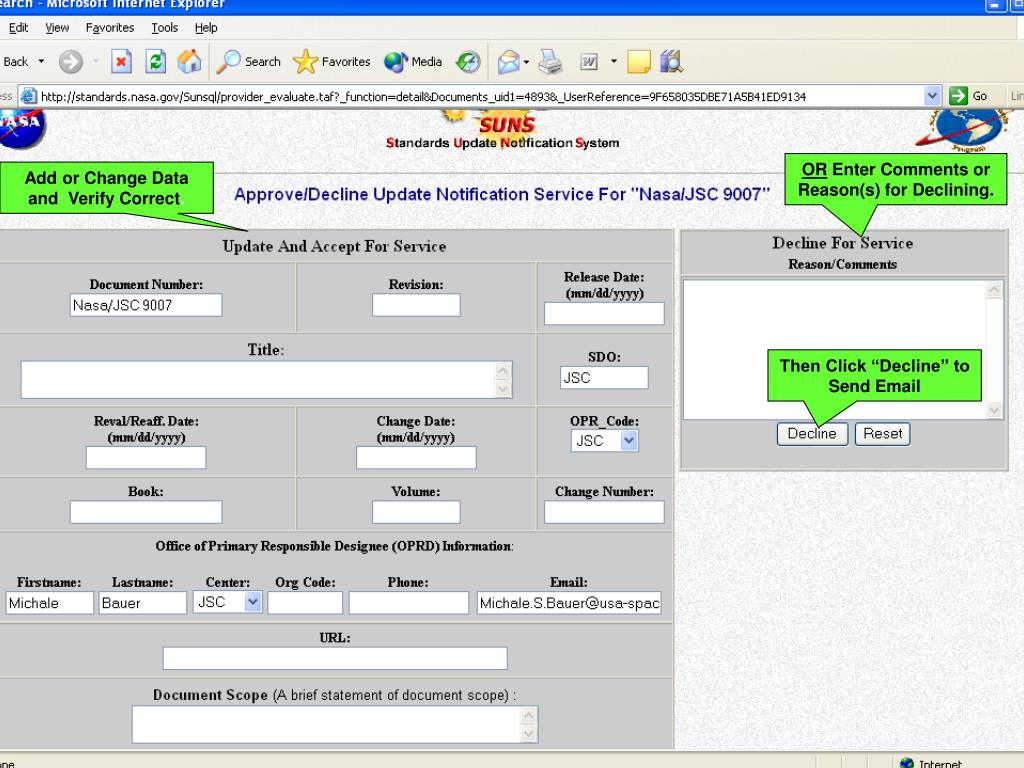The height and width of the screenshot is (768, 1024).
Task: Click the NASA logo at the page top
Action: pyautogui.click(x=22, y=128)
